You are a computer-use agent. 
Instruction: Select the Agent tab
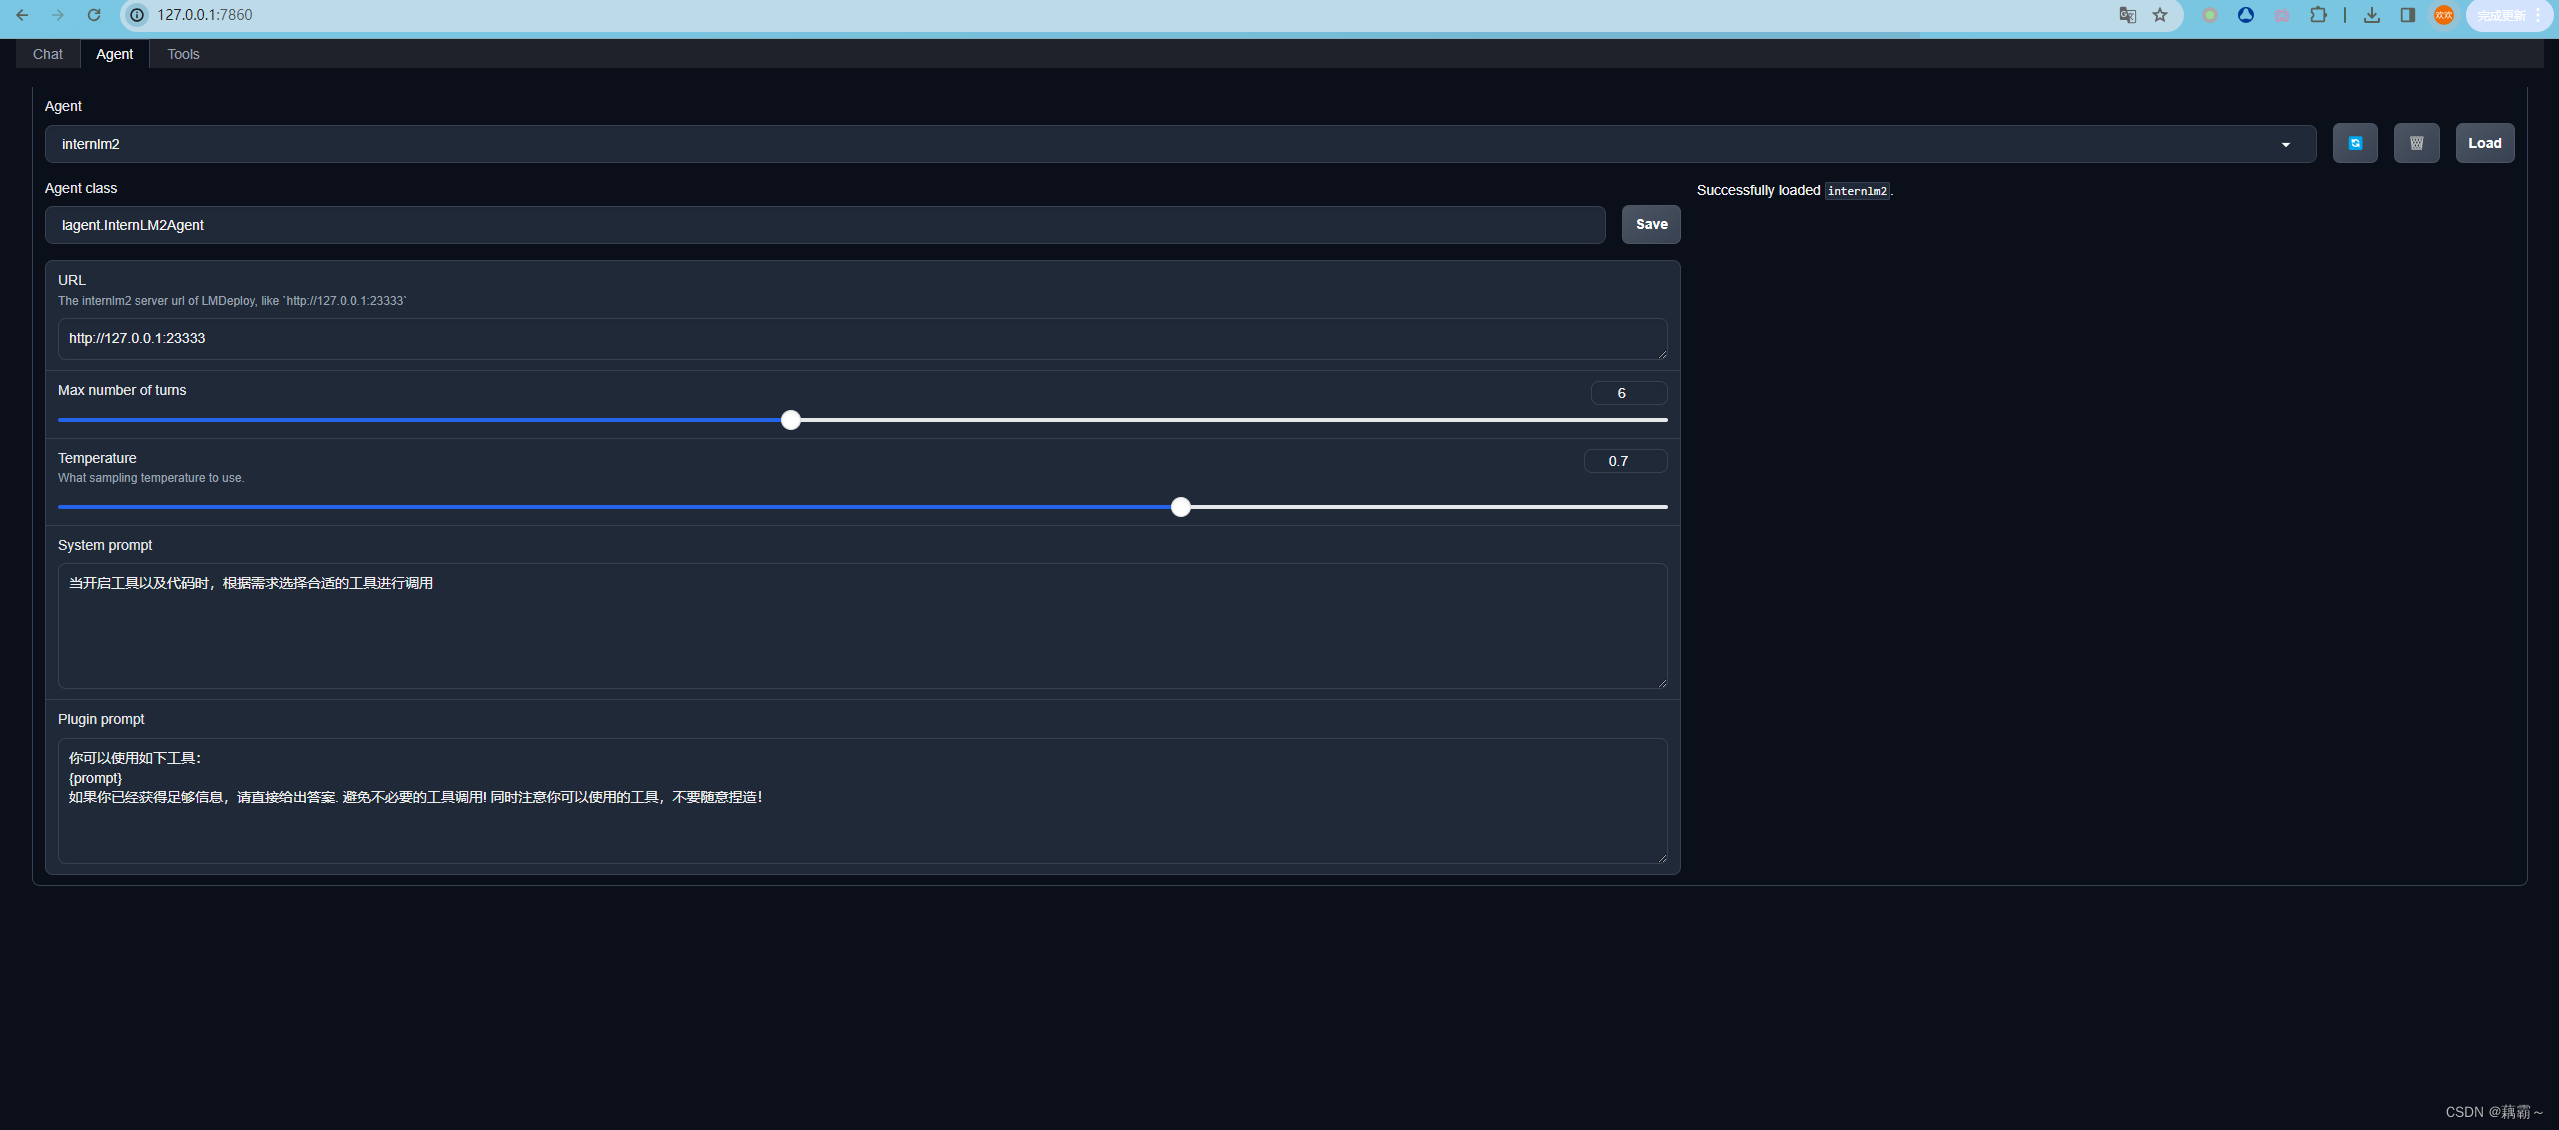click(x=114, y=54)
